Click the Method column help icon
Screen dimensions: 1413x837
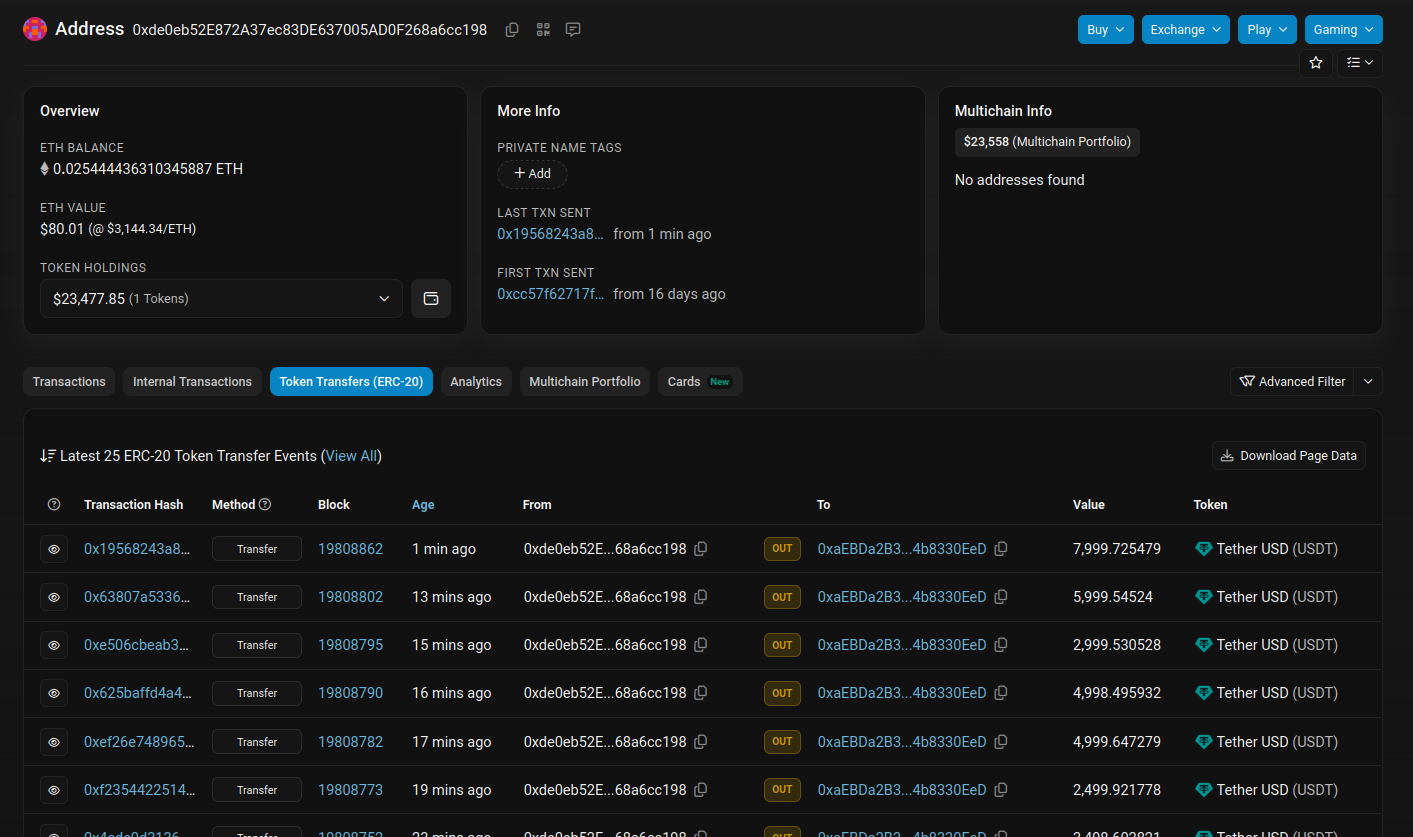point(265,505)
